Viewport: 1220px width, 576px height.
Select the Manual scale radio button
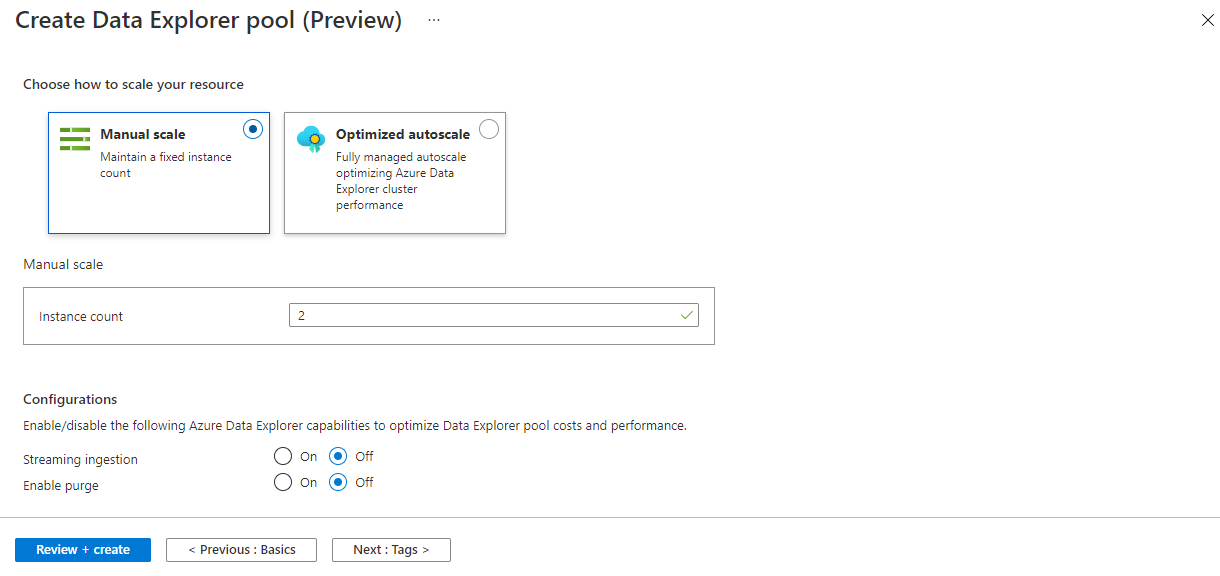point(253,129)
